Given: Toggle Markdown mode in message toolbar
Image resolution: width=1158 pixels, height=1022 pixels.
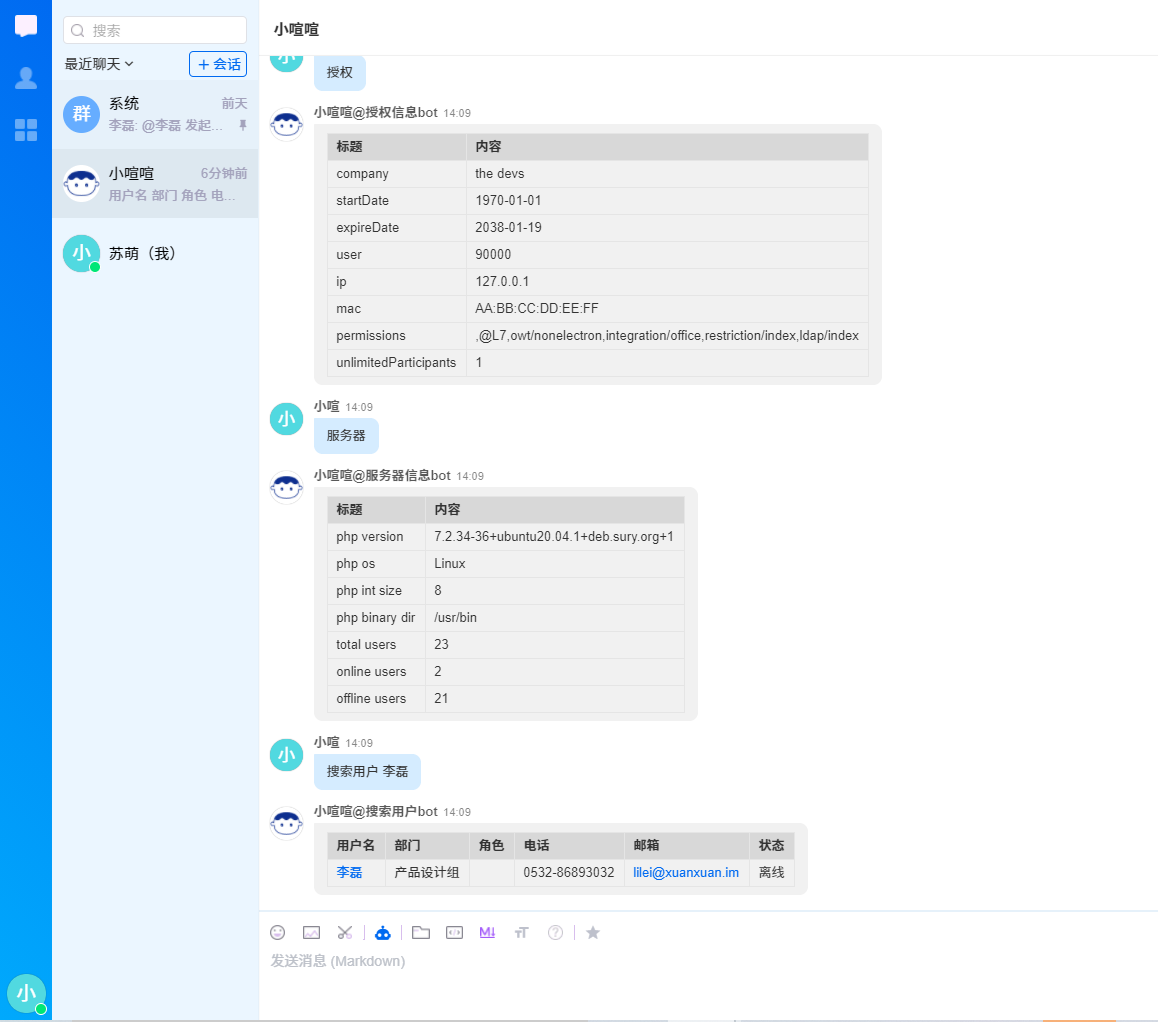Looking at the screenshot, I should pos(487,932).
